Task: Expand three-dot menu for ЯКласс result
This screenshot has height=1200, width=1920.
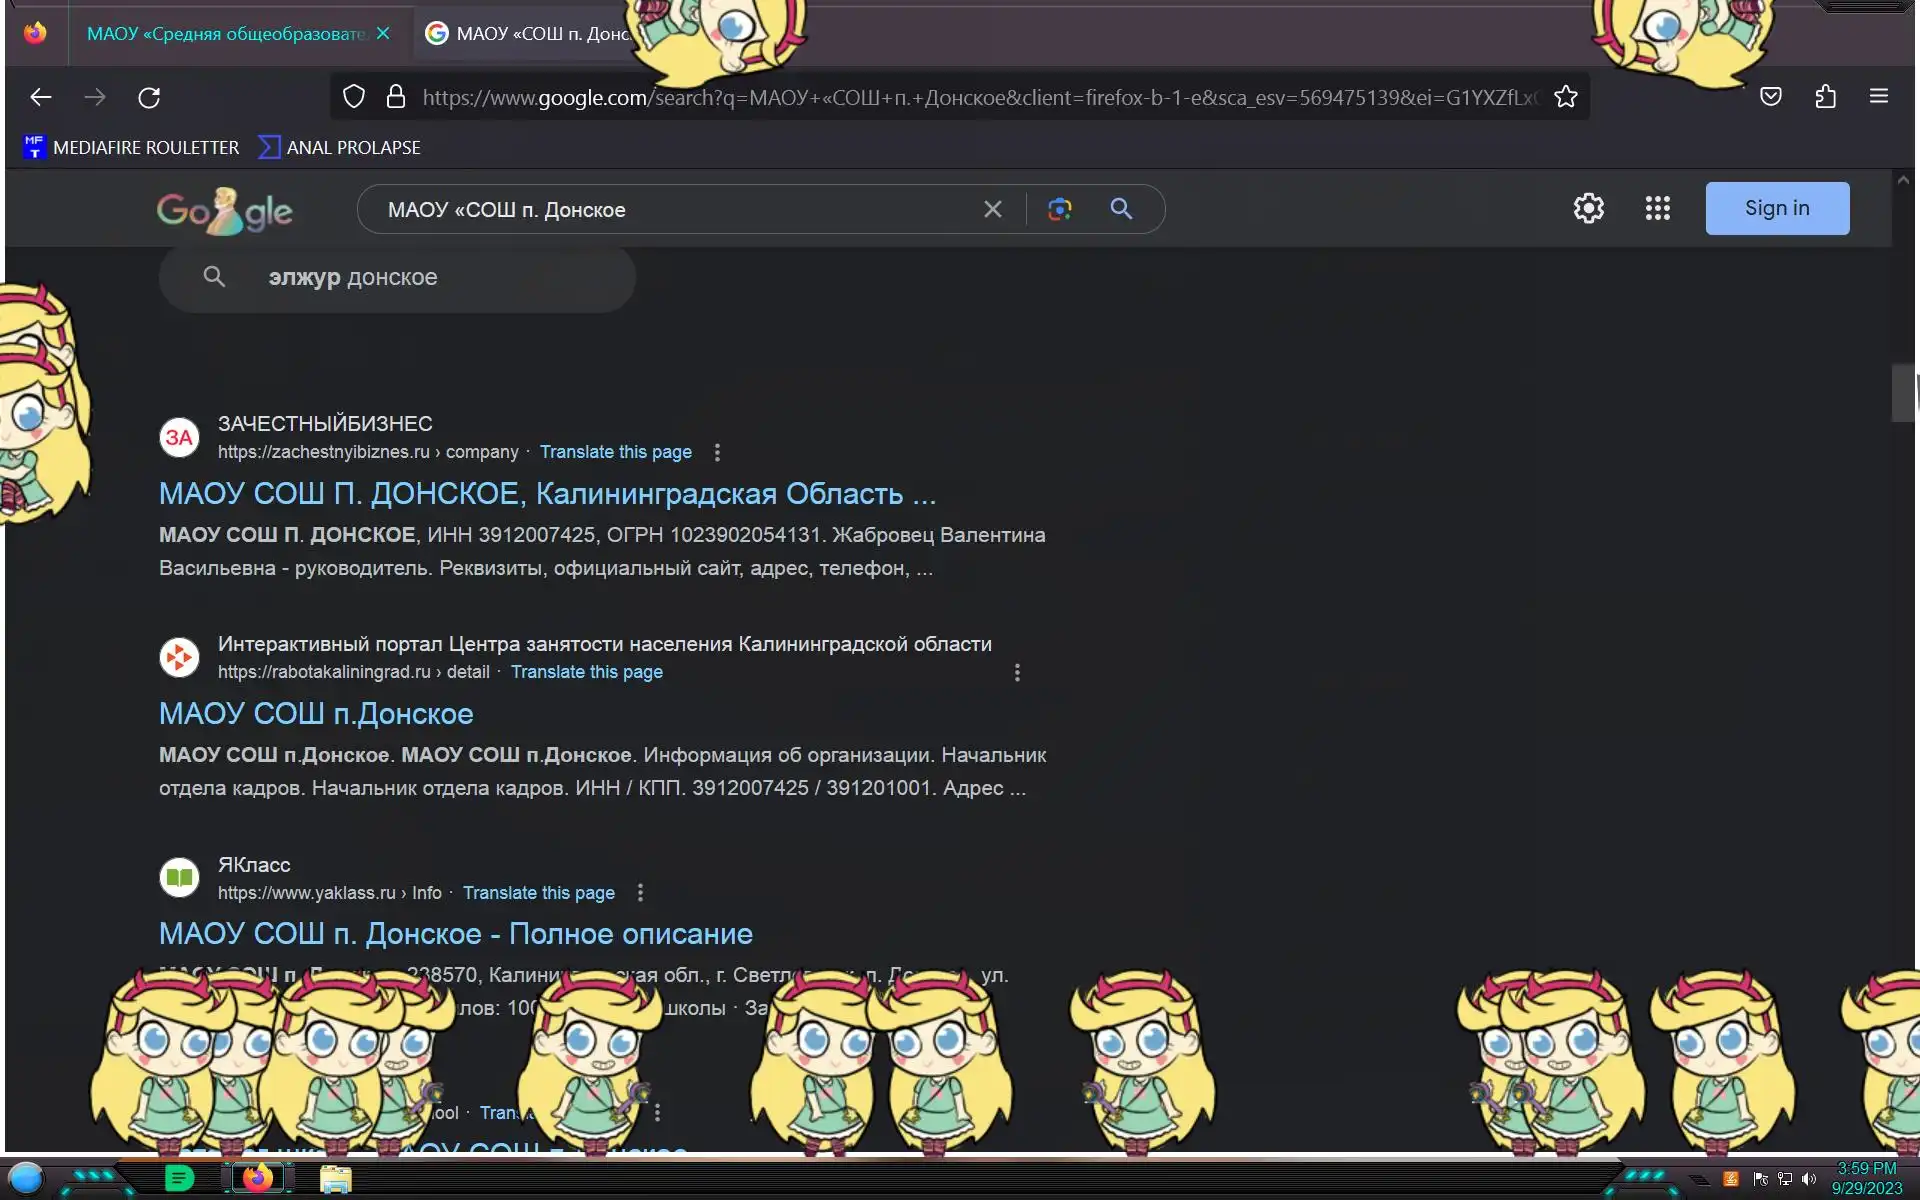Action: [x=640, y=892]
